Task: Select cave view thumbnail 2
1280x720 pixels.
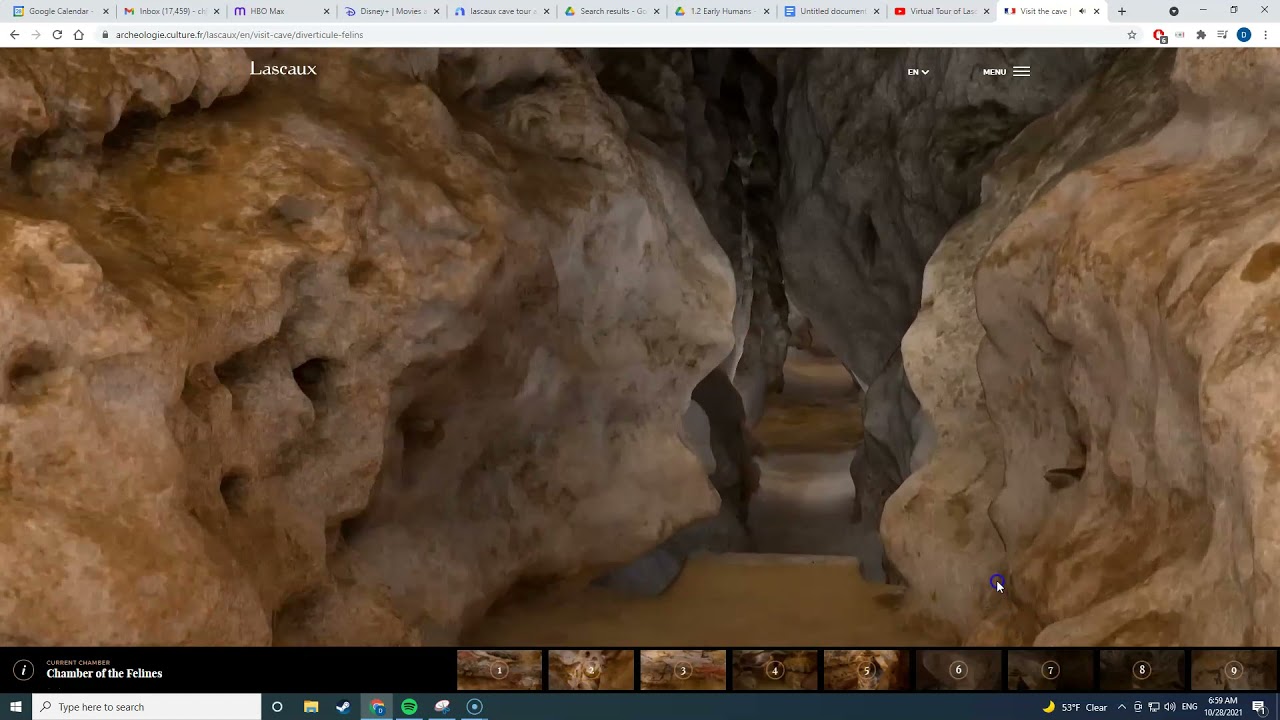Action: coord(591,670)
